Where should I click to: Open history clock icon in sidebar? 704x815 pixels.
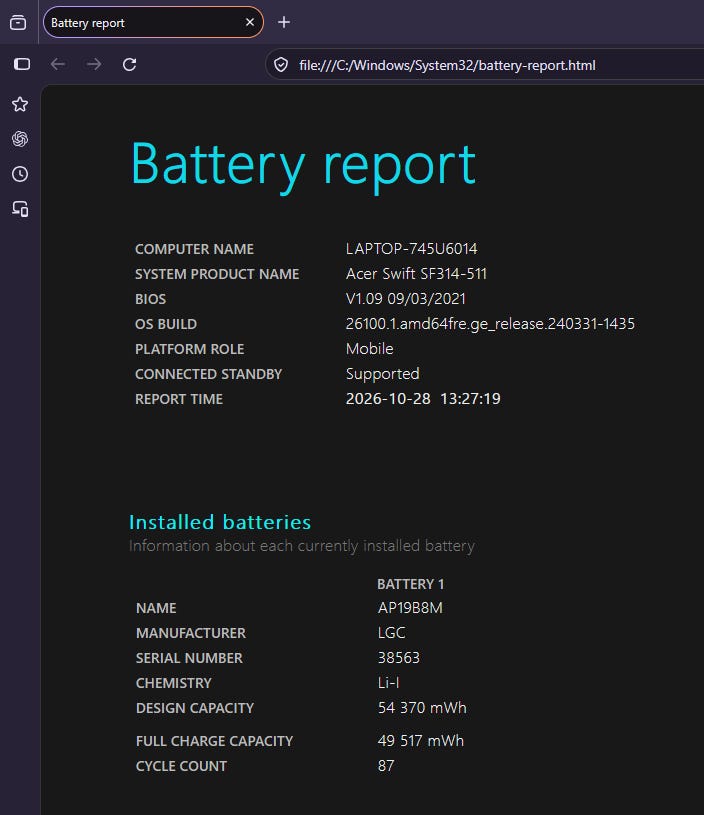click(x=20, y=174)
